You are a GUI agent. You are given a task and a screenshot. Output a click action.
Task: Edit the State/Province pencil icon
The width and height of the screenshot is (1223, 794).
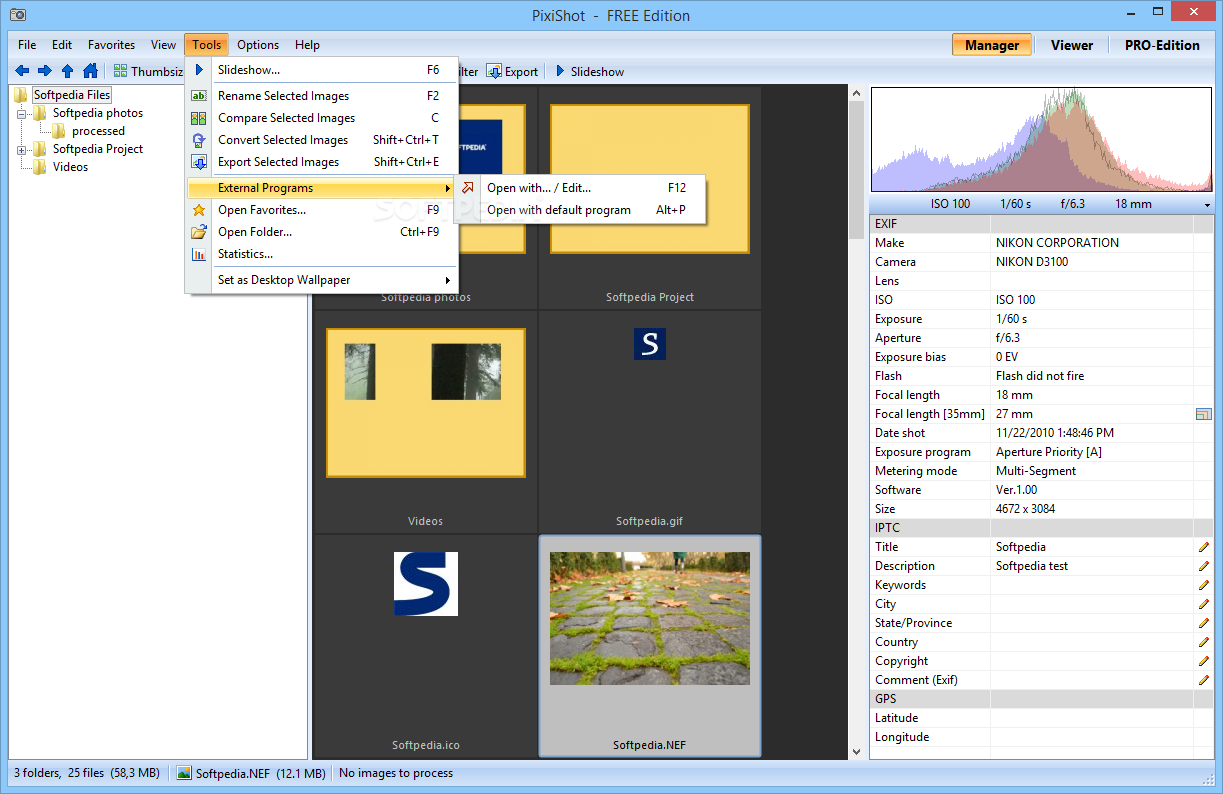(x=1204, y=623)
